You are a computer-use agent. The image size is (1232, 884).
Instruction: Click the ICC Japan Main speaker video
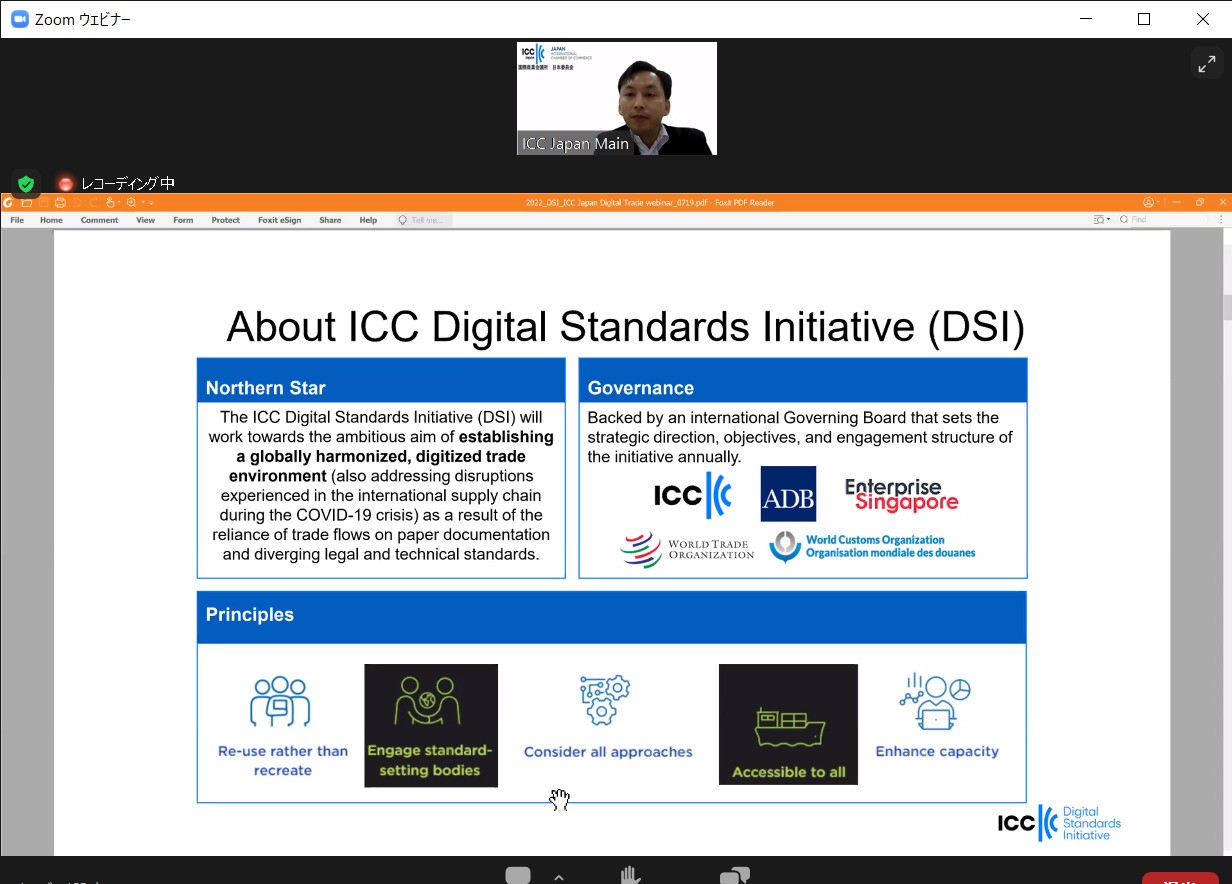click(x=616, y=98)
